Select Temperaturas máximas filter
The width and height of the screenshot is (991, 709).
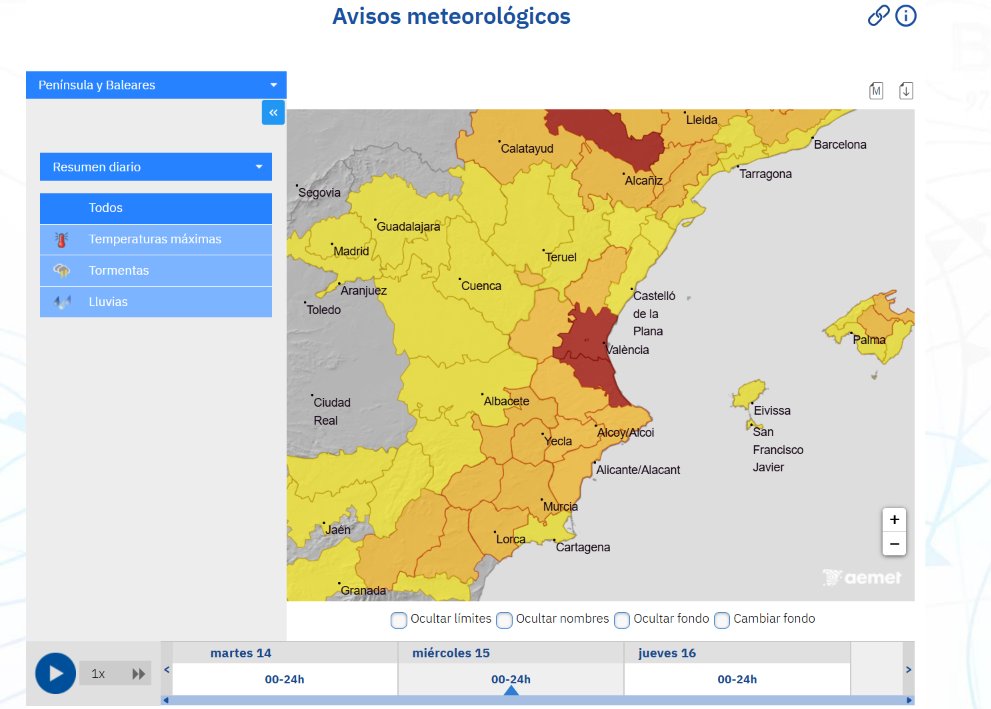tap(156, 239)
